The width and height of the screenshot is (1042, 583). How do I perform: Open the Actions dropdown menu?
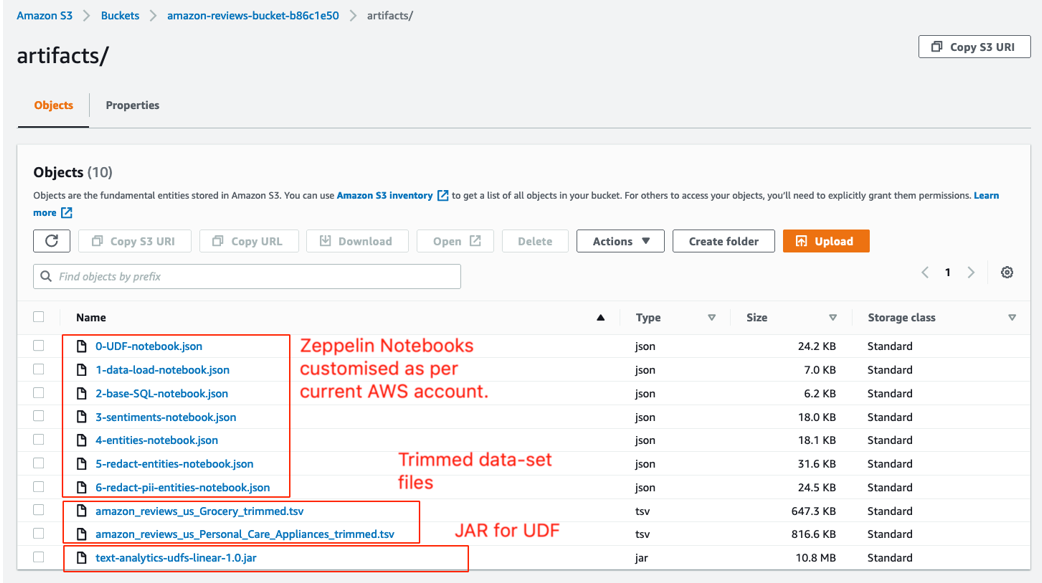pos(620,241)
